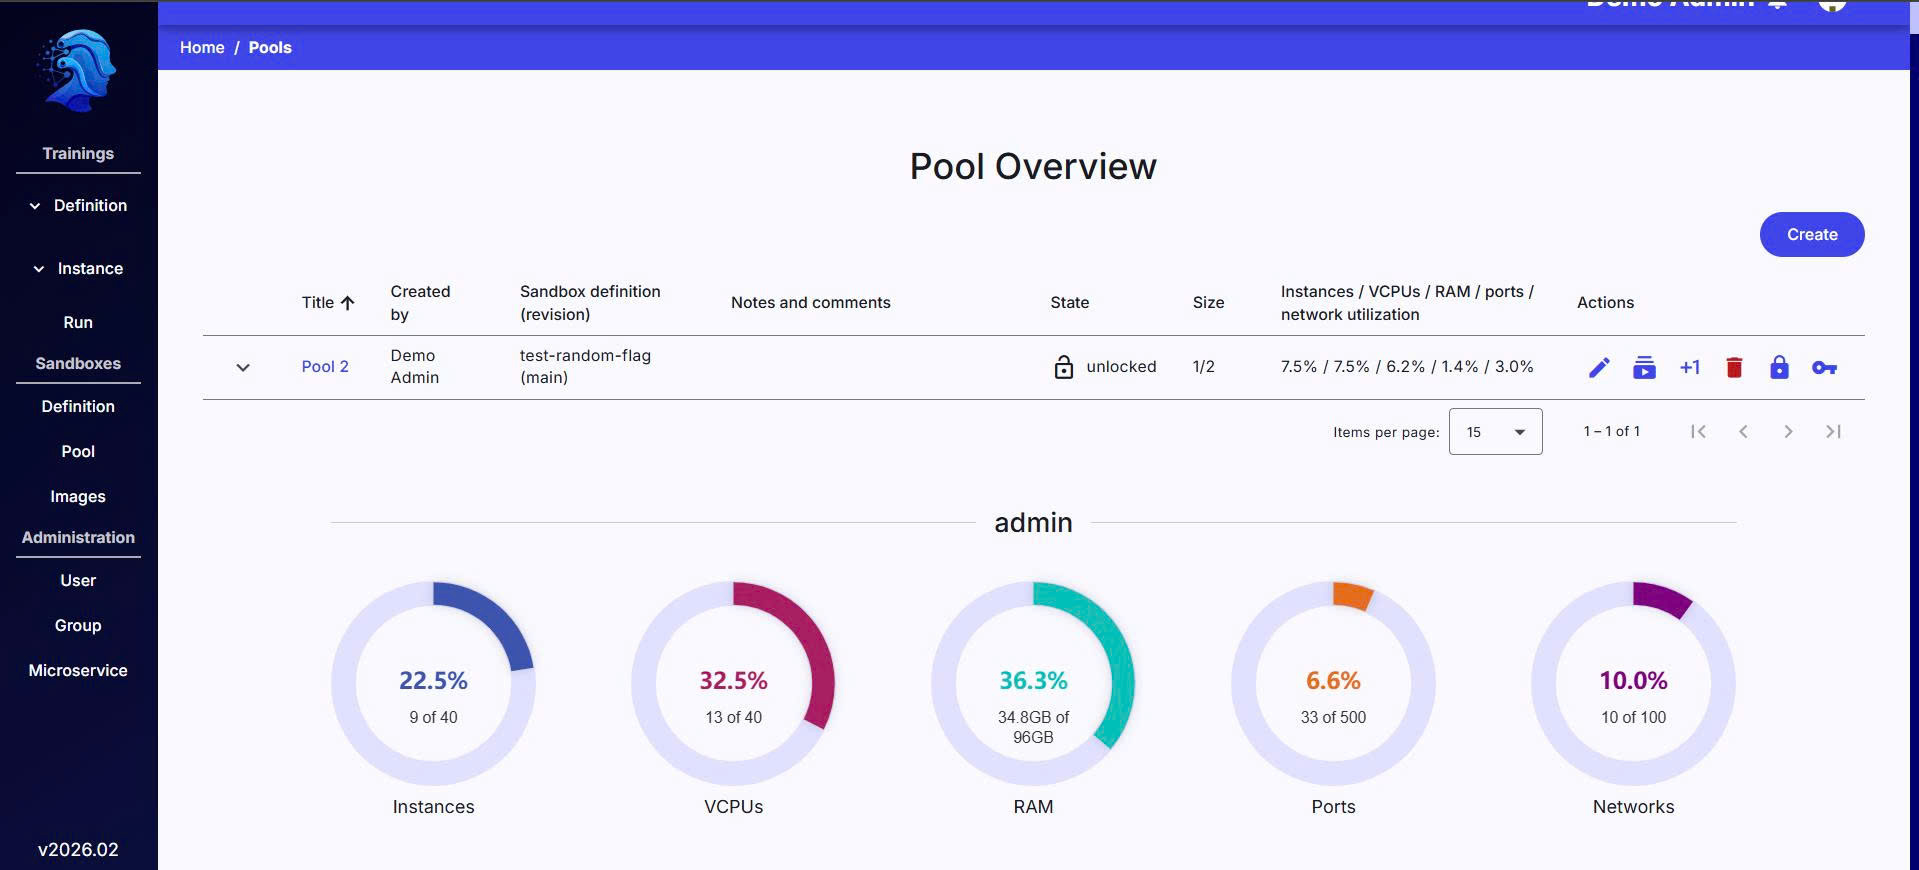Screen dimensions: 1919x870
Task: Click the application logo in the sidebar
Action: [78, 69]
